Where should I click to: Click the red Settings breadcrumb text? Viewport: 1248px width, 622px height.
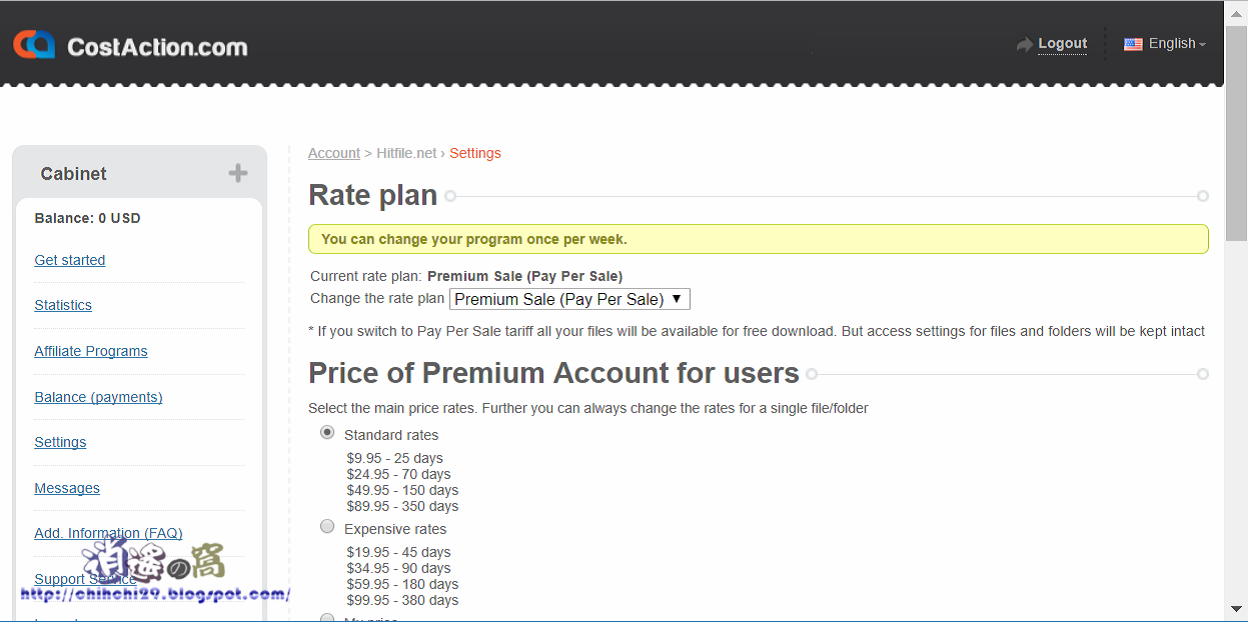(475, 153)
